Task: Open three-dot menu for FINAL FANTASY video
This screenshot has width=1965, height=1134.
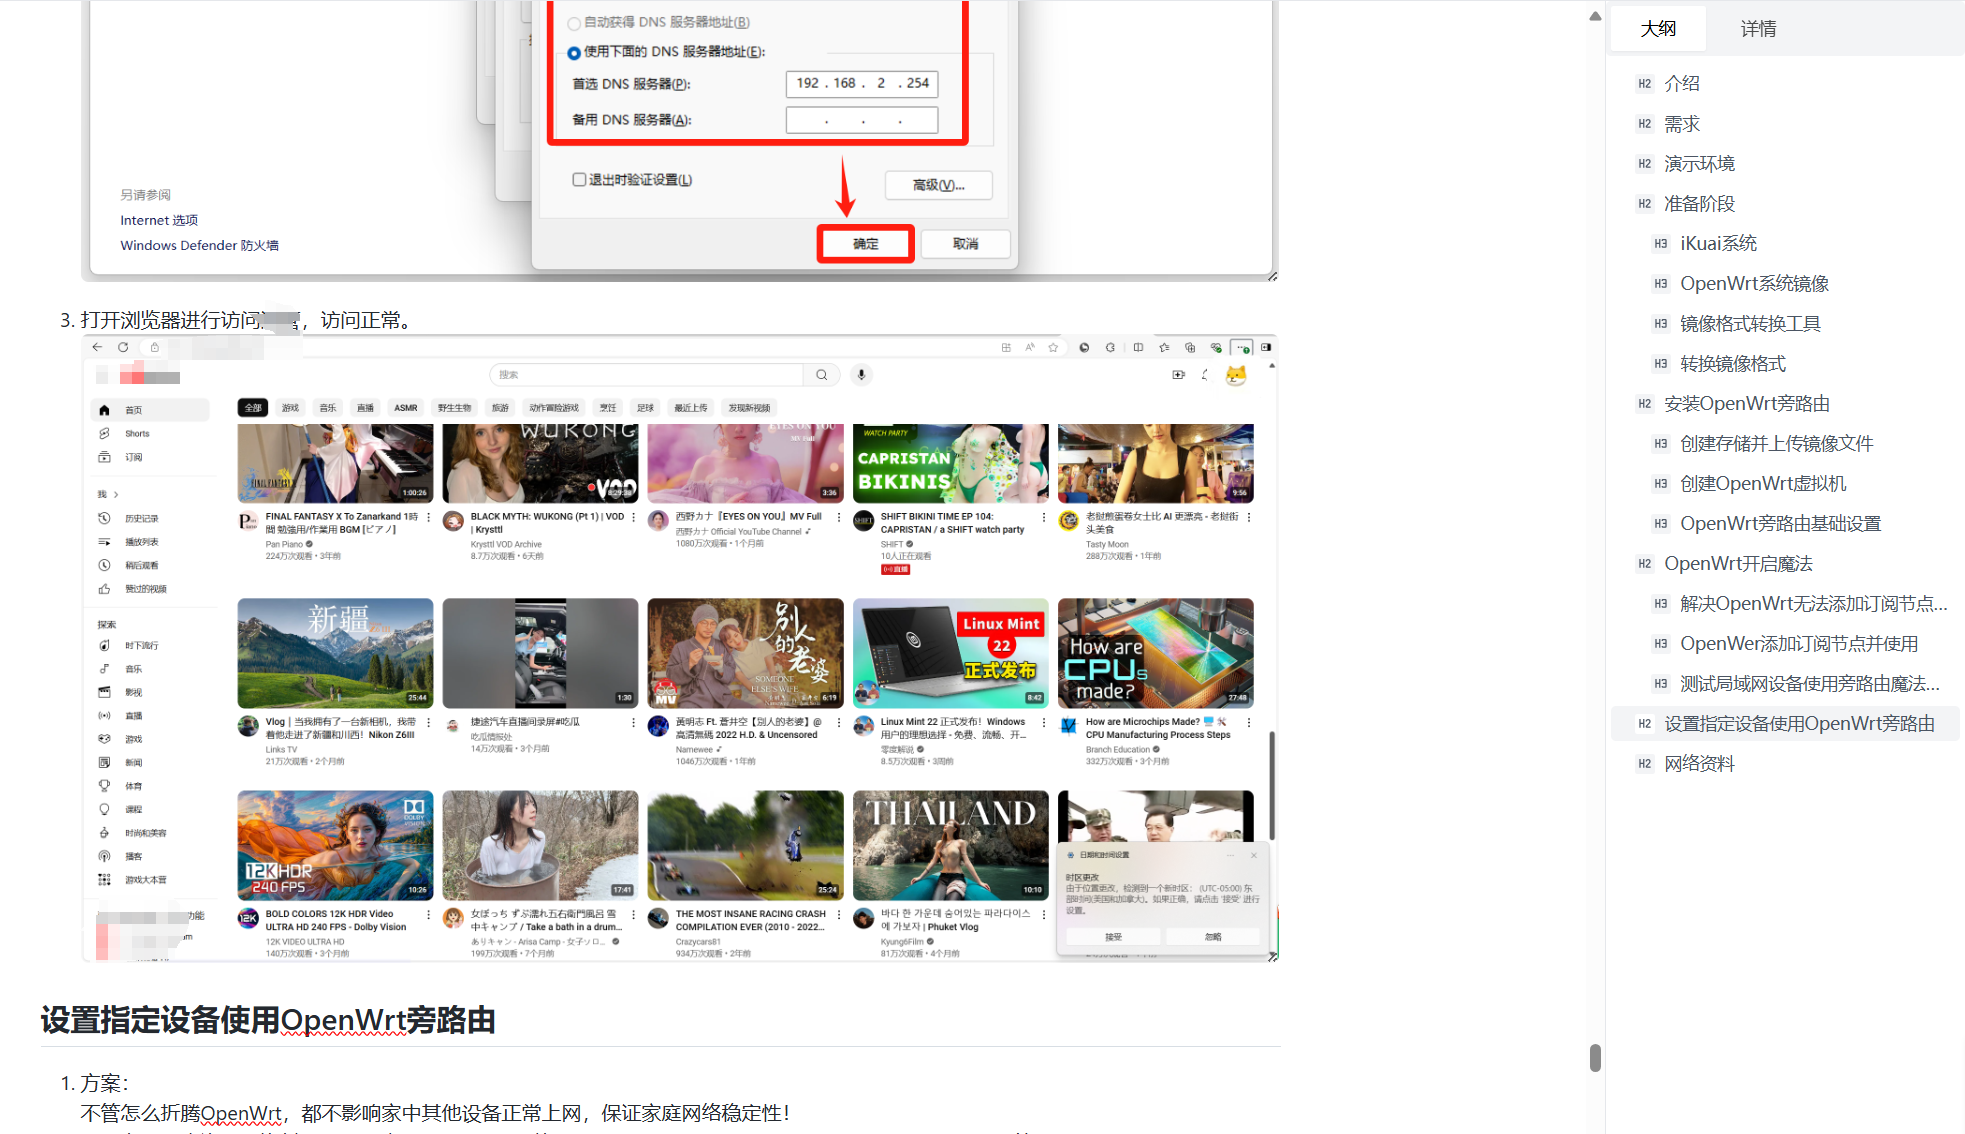Action: [429, 517]
